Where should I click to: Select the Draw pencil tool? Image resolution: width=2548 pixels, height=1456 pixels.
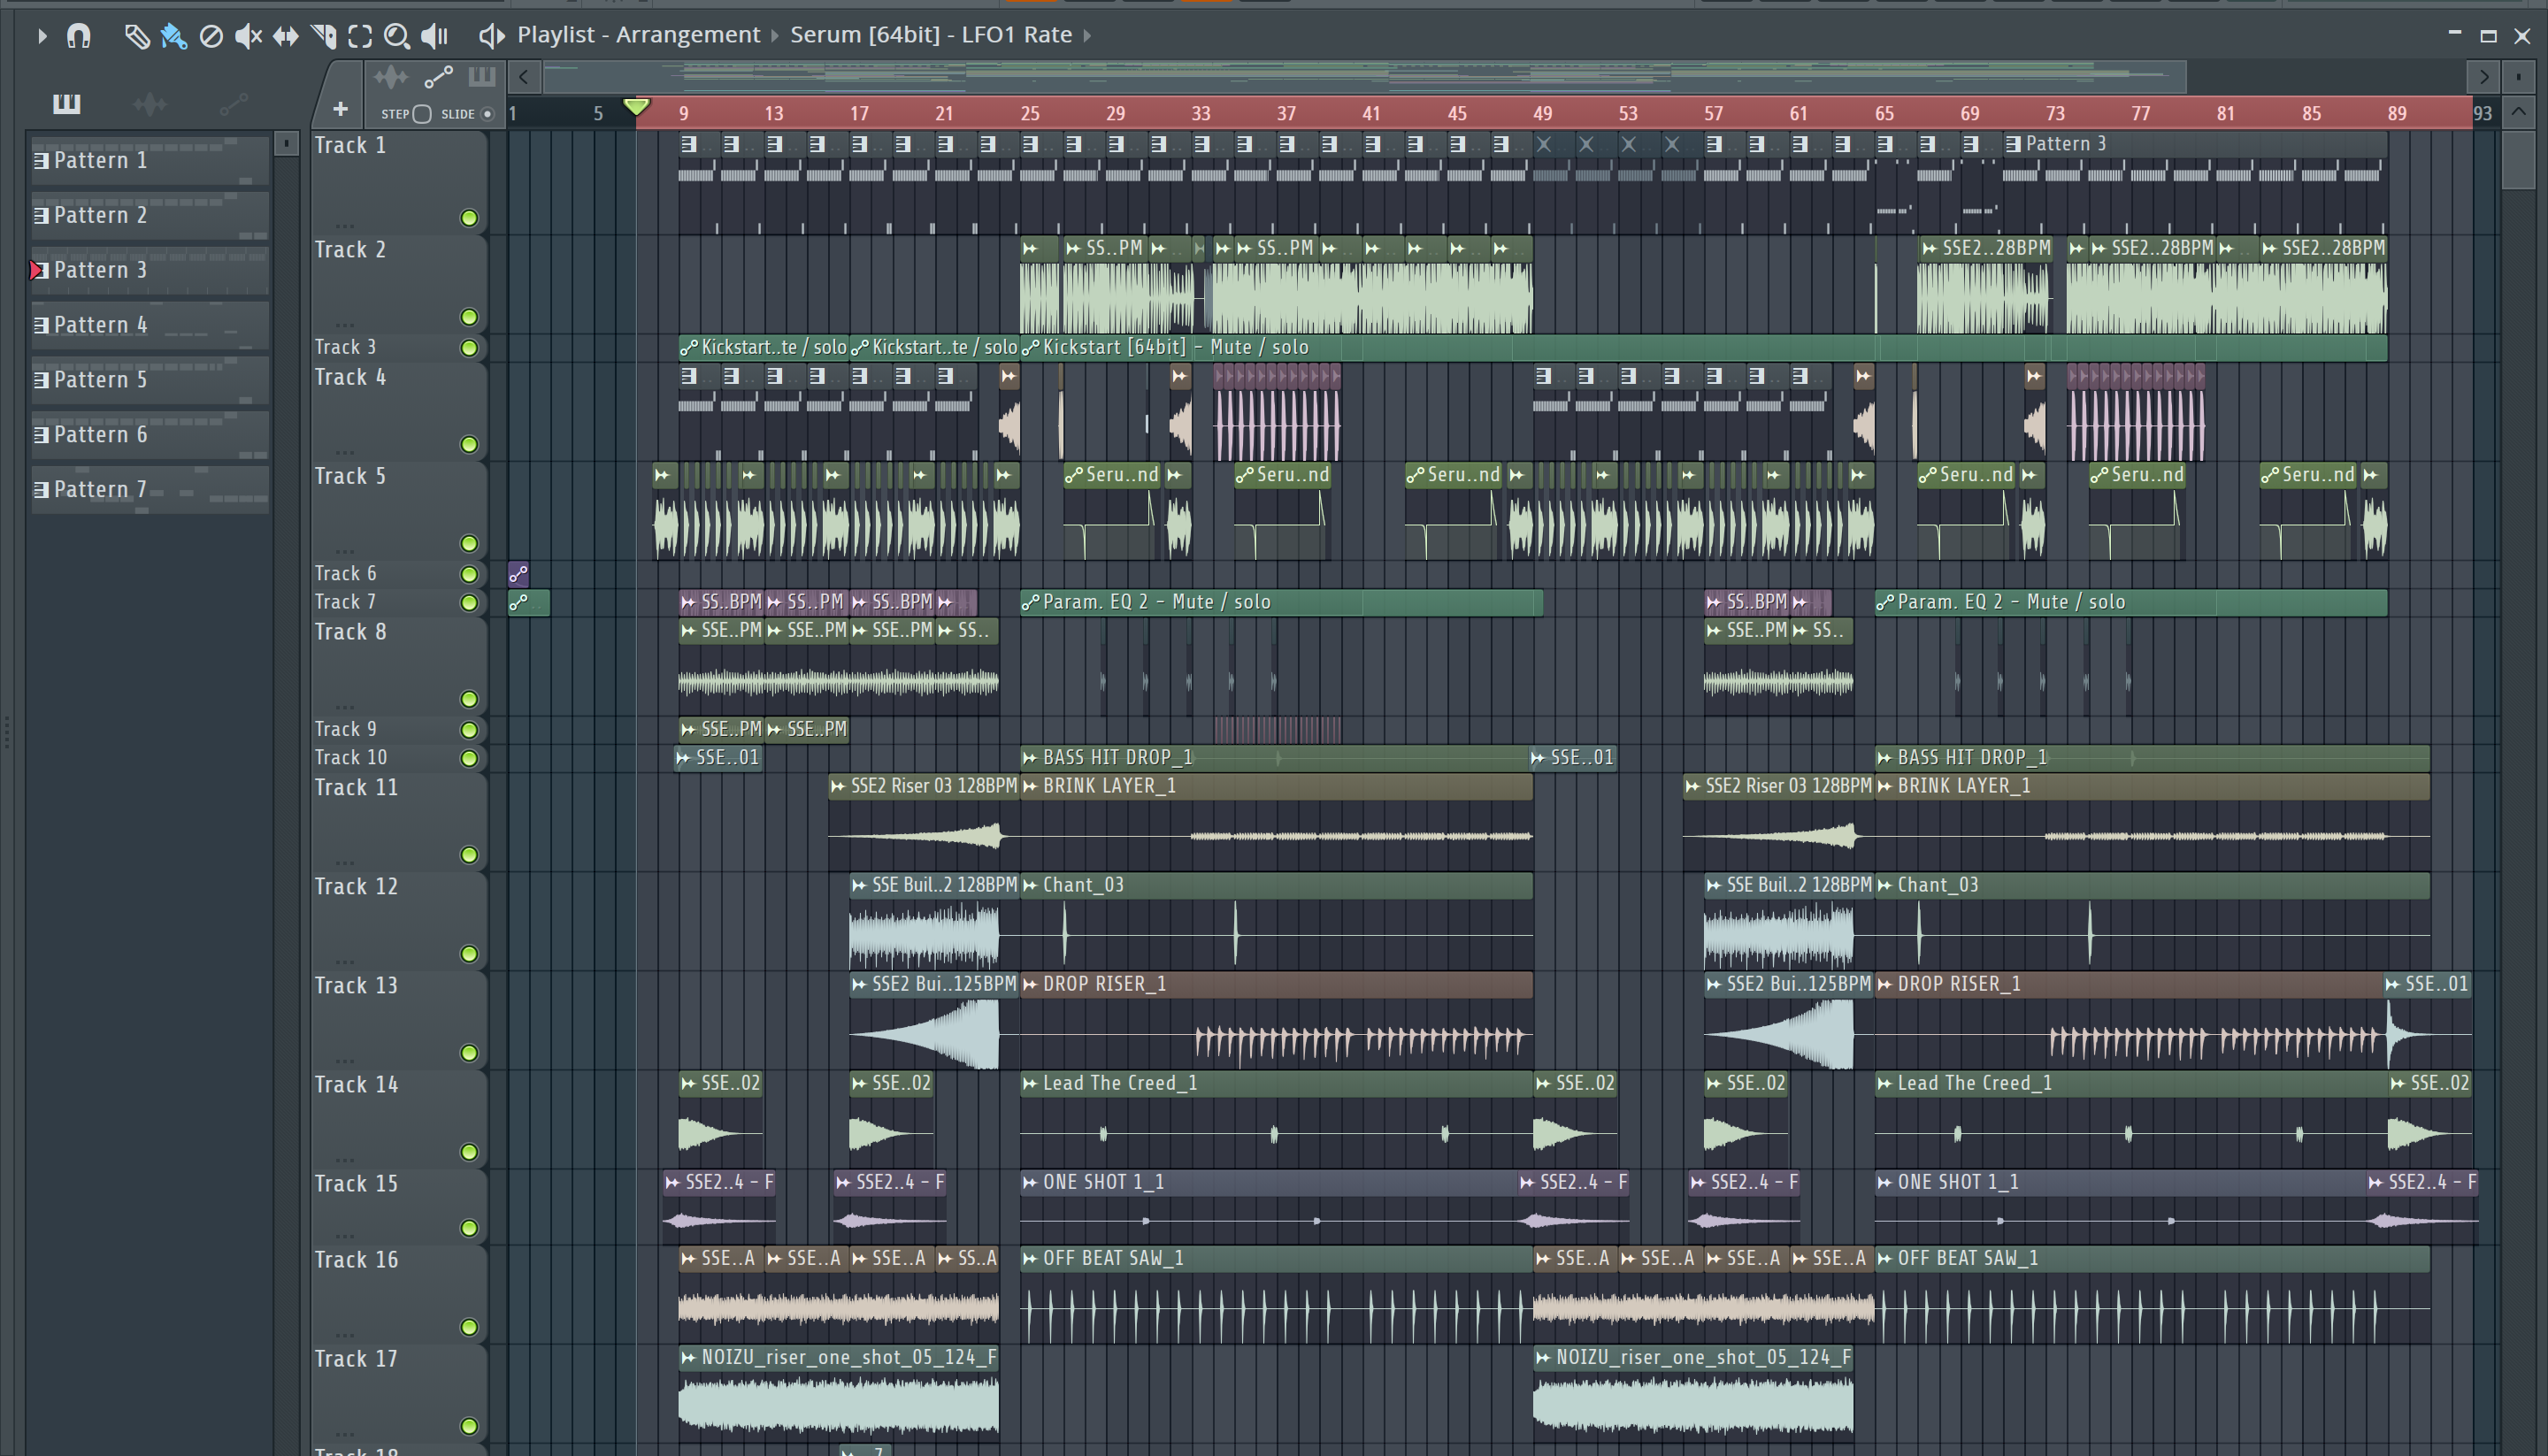136,36
